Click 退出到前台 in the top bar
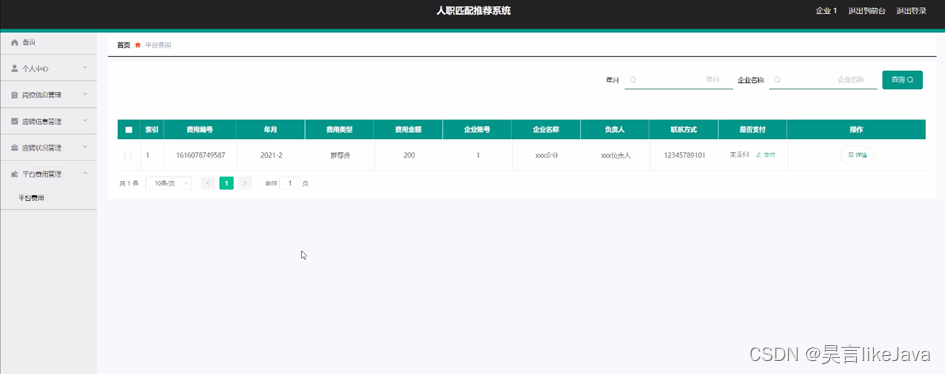This screenshot has height=374, width=945. point(867,11)
